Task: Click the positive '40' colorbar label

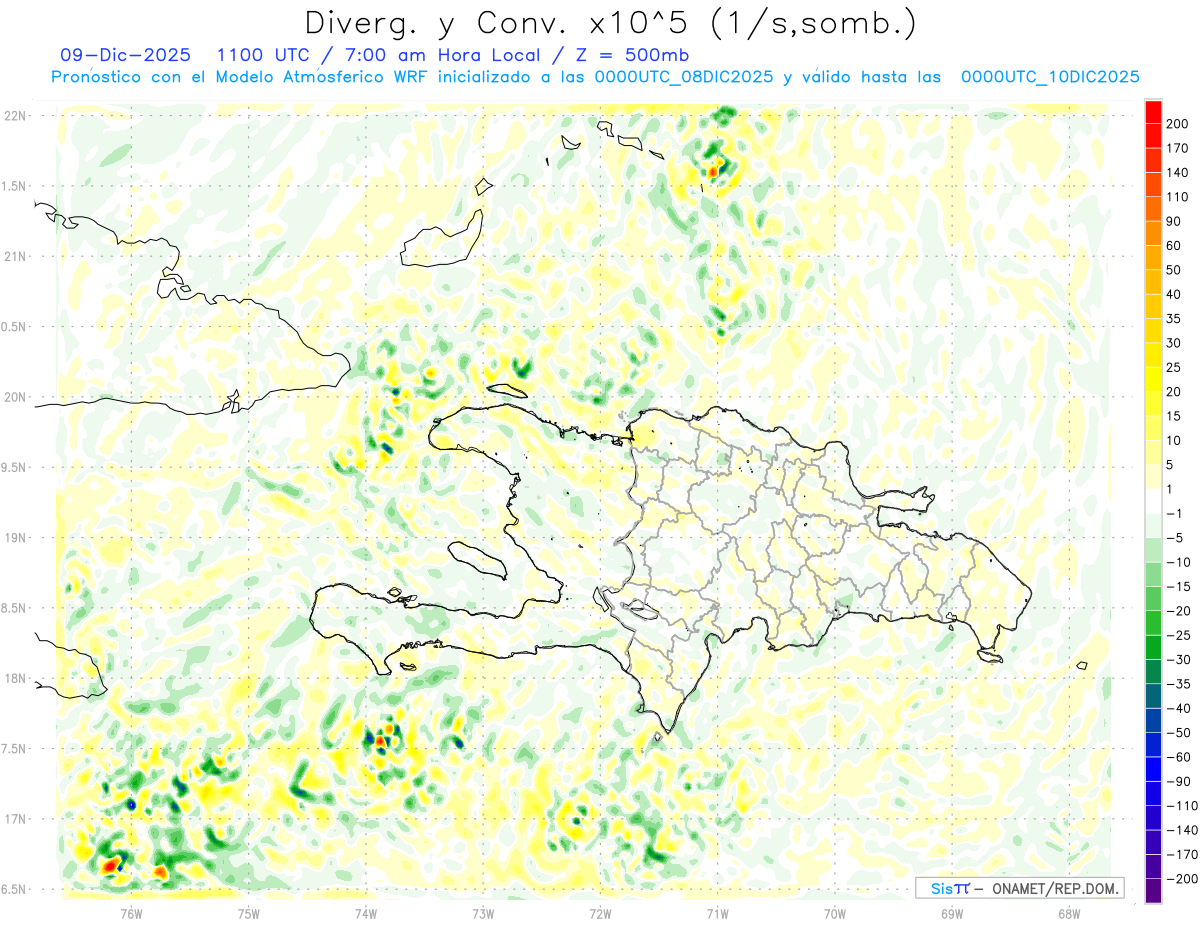Action: (x=1174, y=294)
